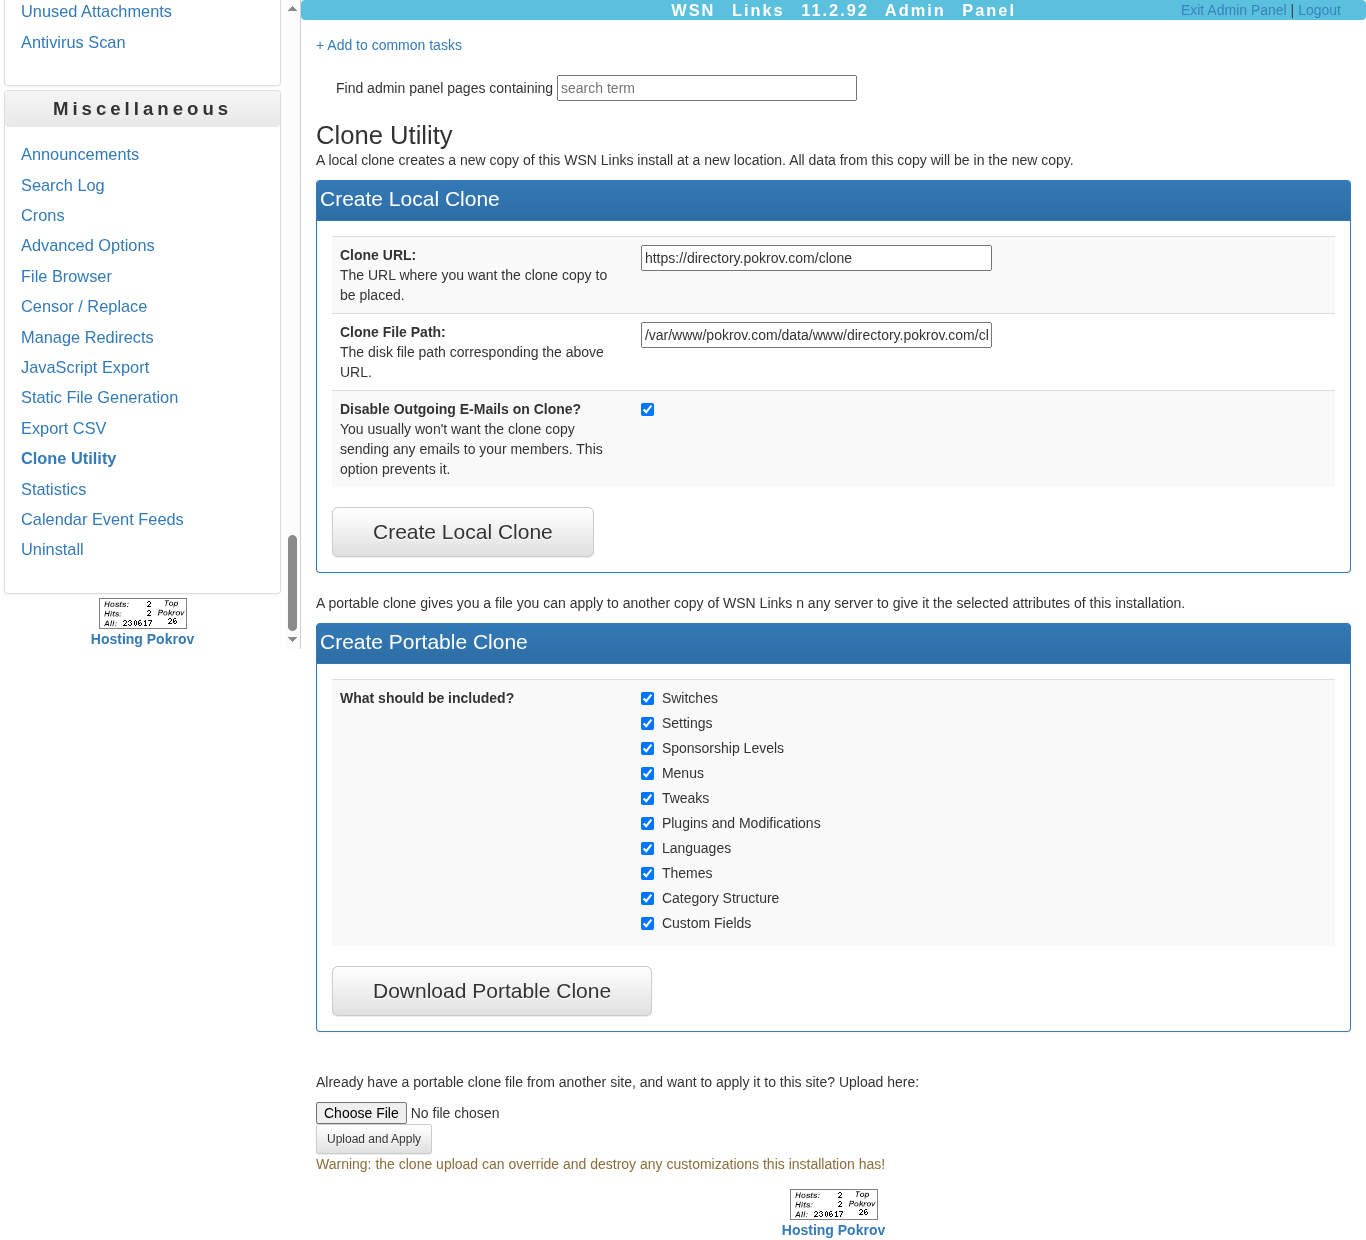Toggle the Switches checkbox
Viewport: 1366px width, 1240px height.
[x=648, y=699]
